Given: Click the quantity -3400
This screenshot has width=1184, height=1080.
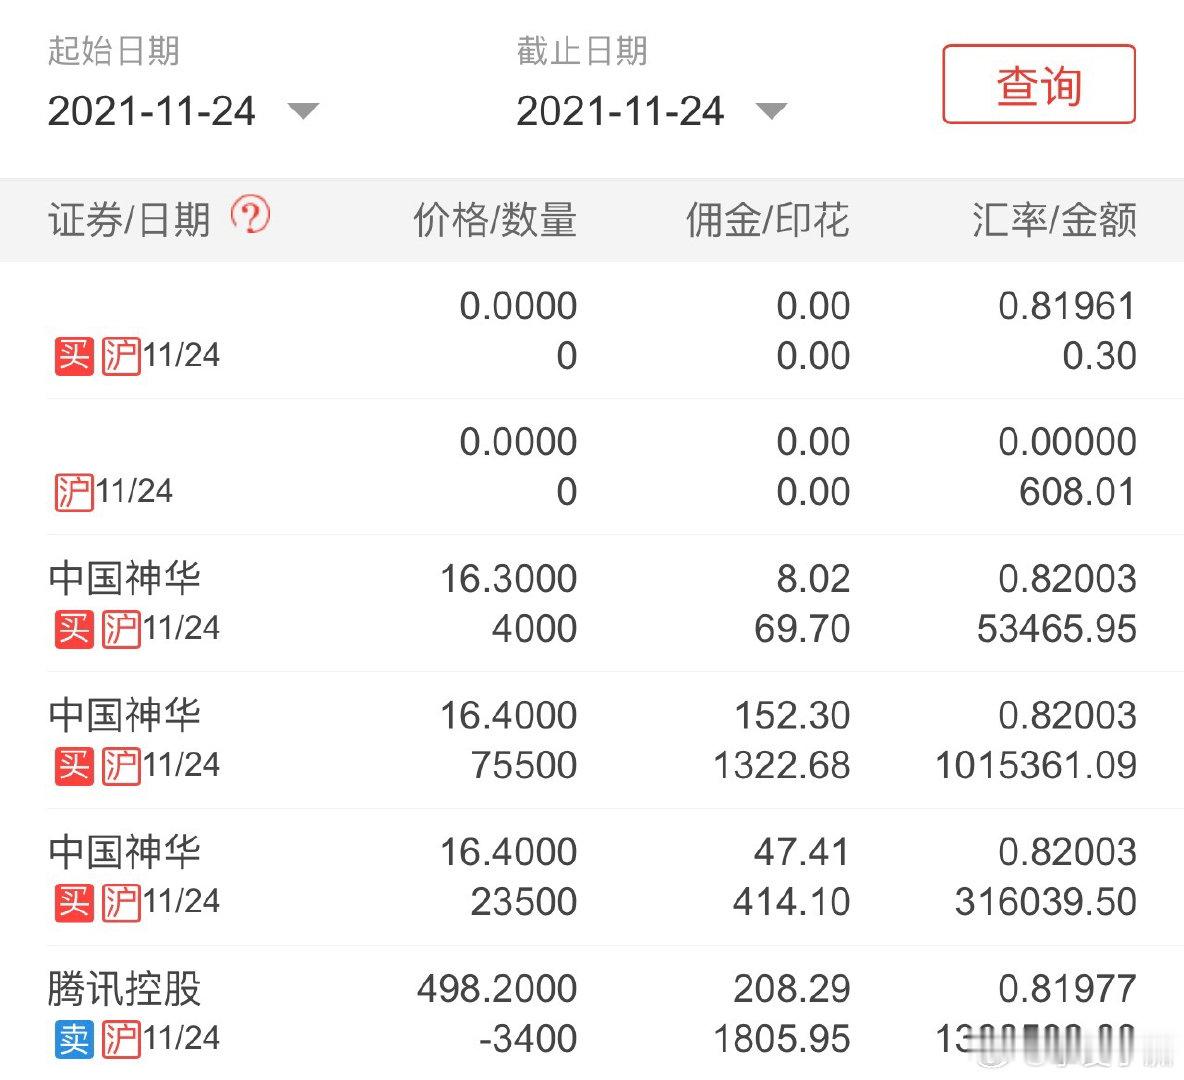Looking at the screenshot, I should click(x=529, y=1039).
